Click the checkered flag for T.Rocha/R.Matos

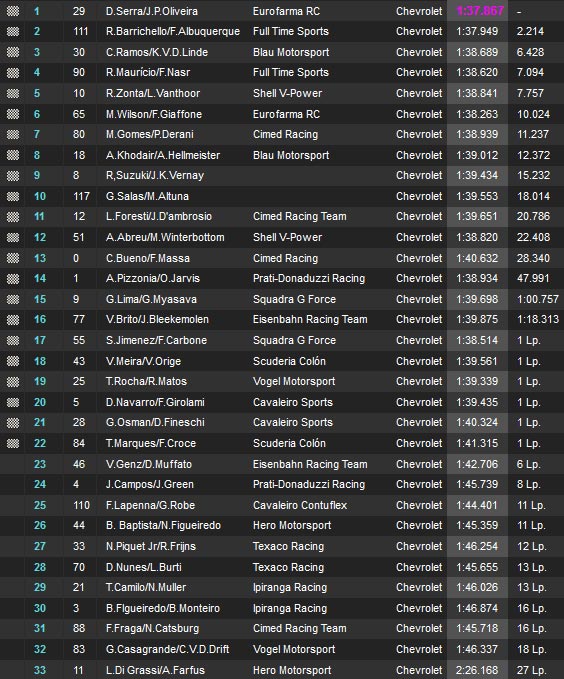13,382
